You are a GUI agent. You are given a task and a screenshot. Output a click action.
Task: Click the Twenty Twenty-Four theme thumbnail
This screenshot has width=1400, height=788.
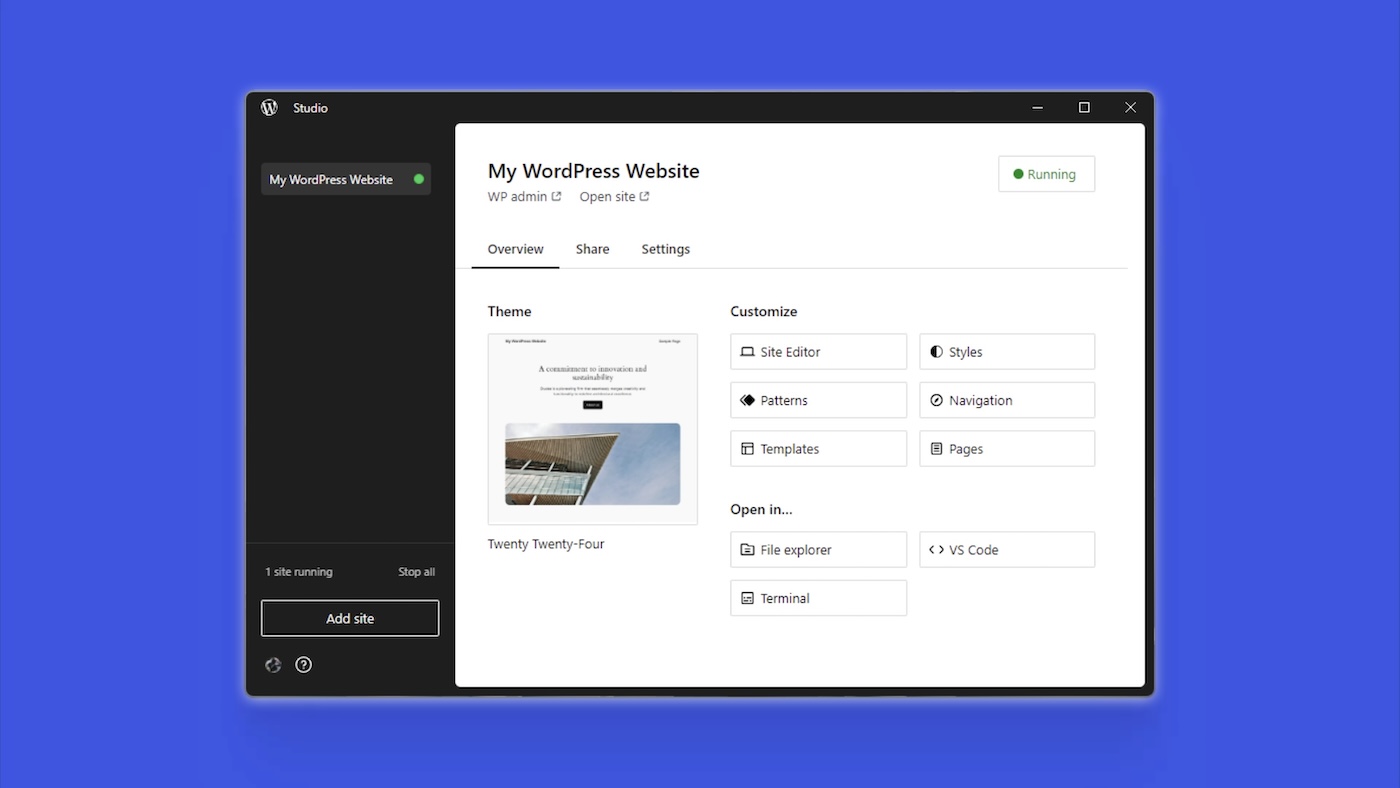click(592, 429)
